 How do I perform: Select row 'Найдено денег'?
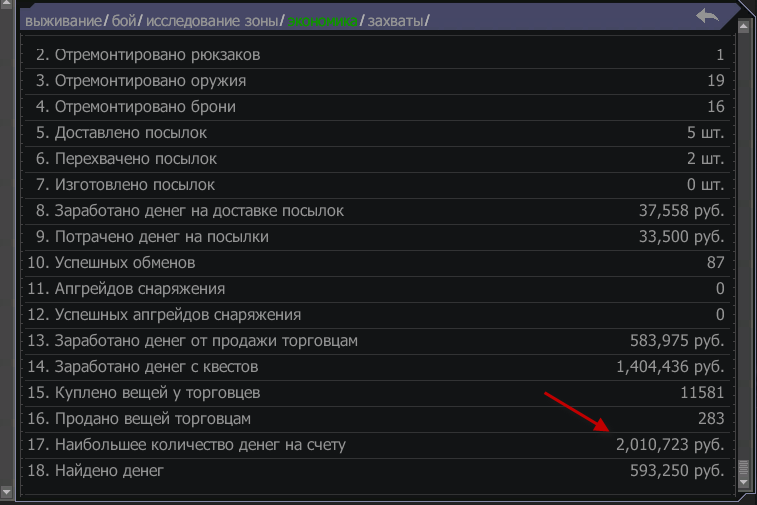[x=379, y=471]
